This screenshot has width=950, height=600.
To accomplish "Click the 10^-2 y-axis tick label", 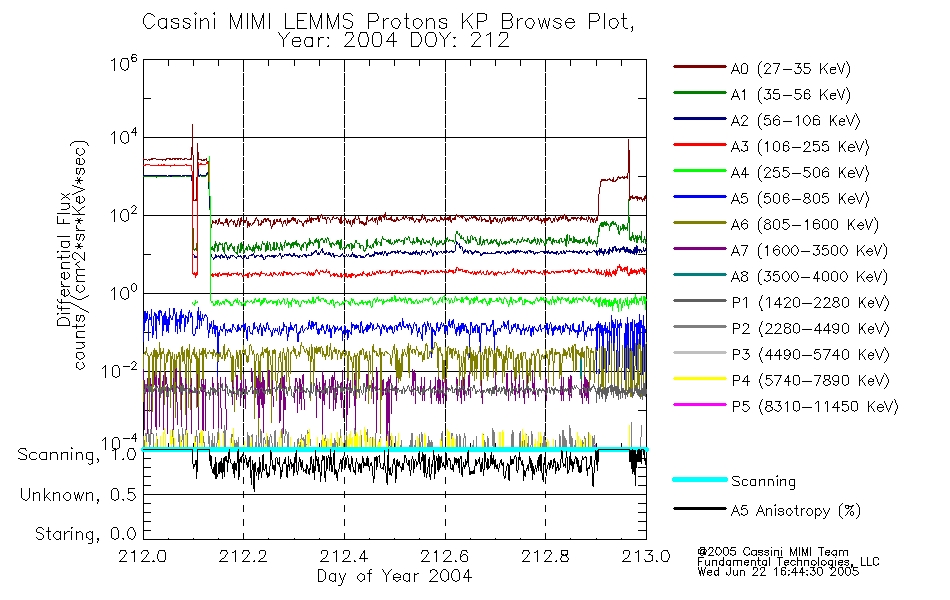I will [120, 370].
